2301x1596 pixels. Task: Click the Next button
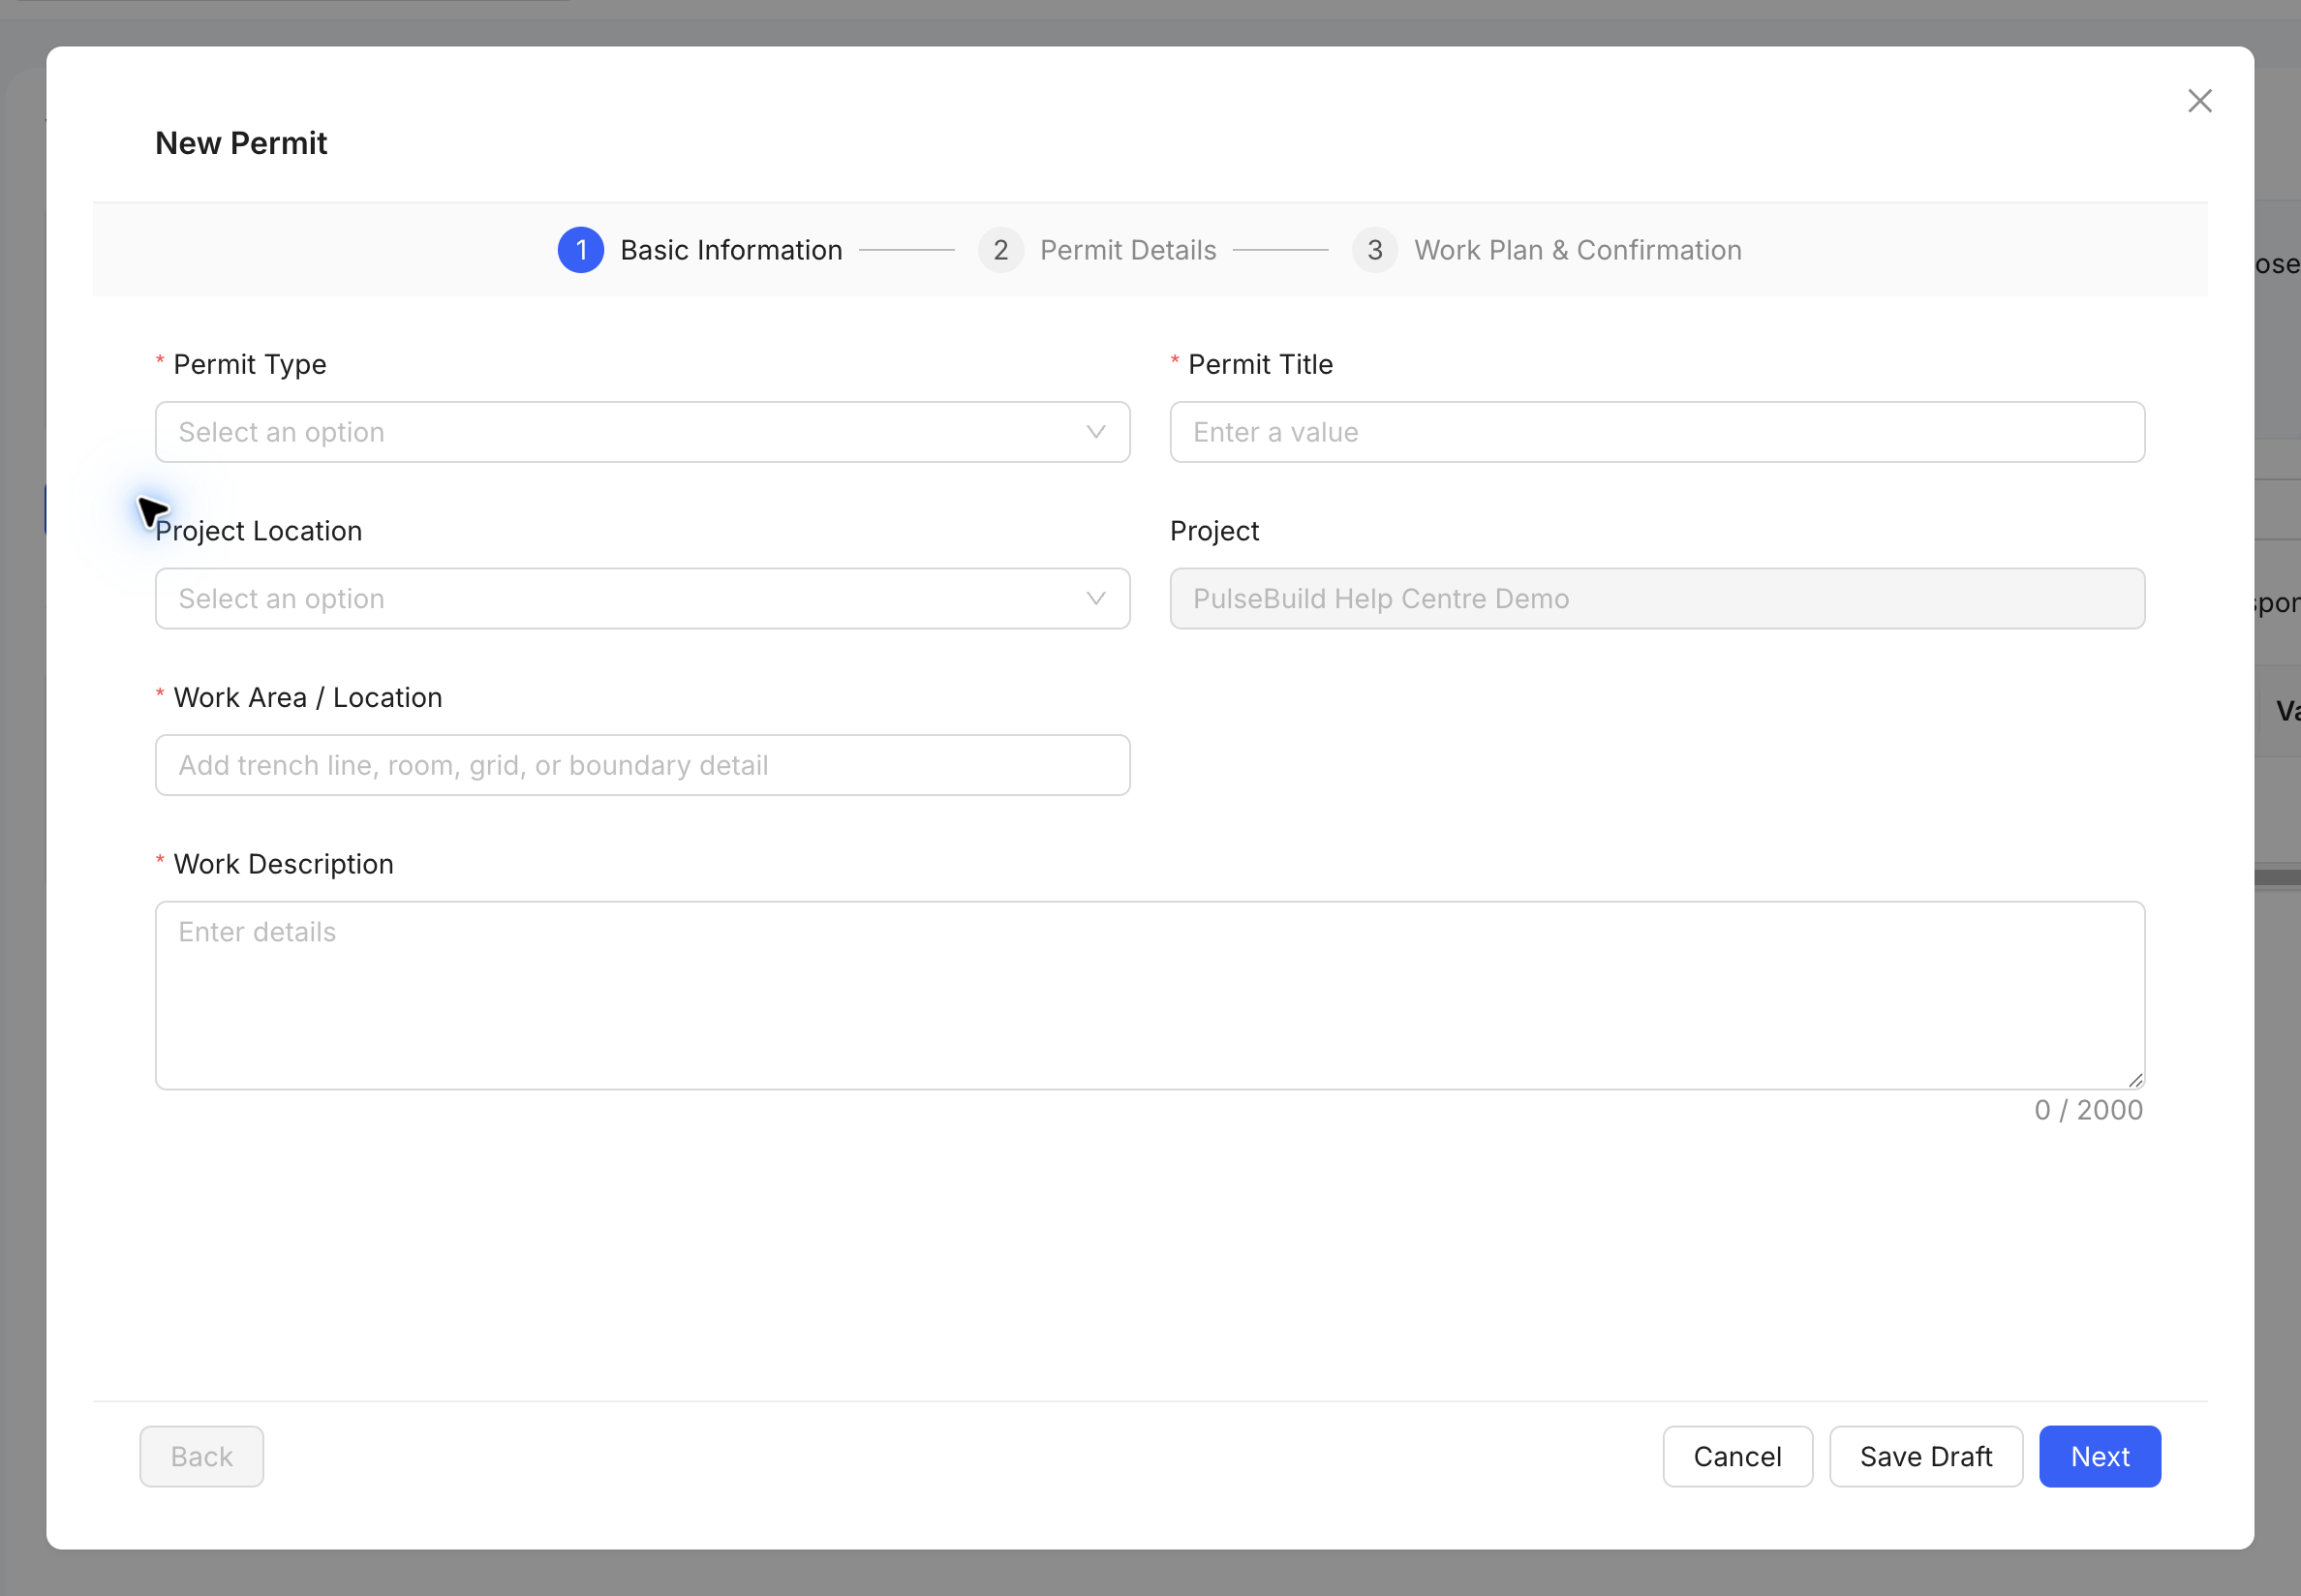[2100, 1456]
